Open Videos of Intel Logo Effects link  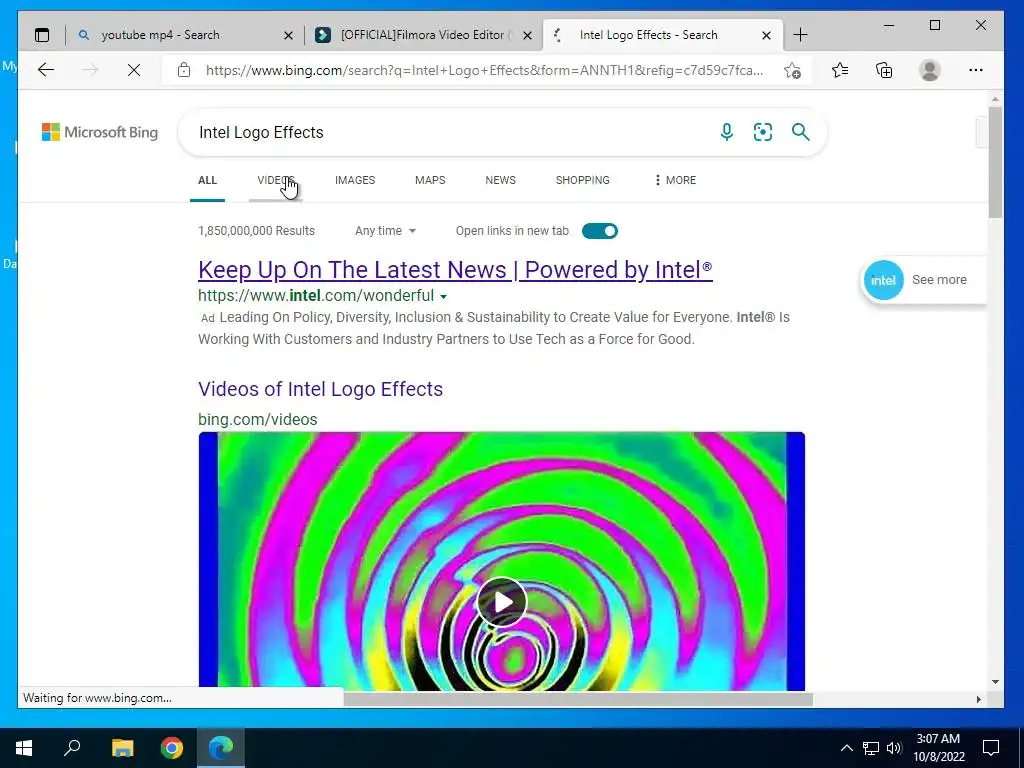click(x=320, y=389)
